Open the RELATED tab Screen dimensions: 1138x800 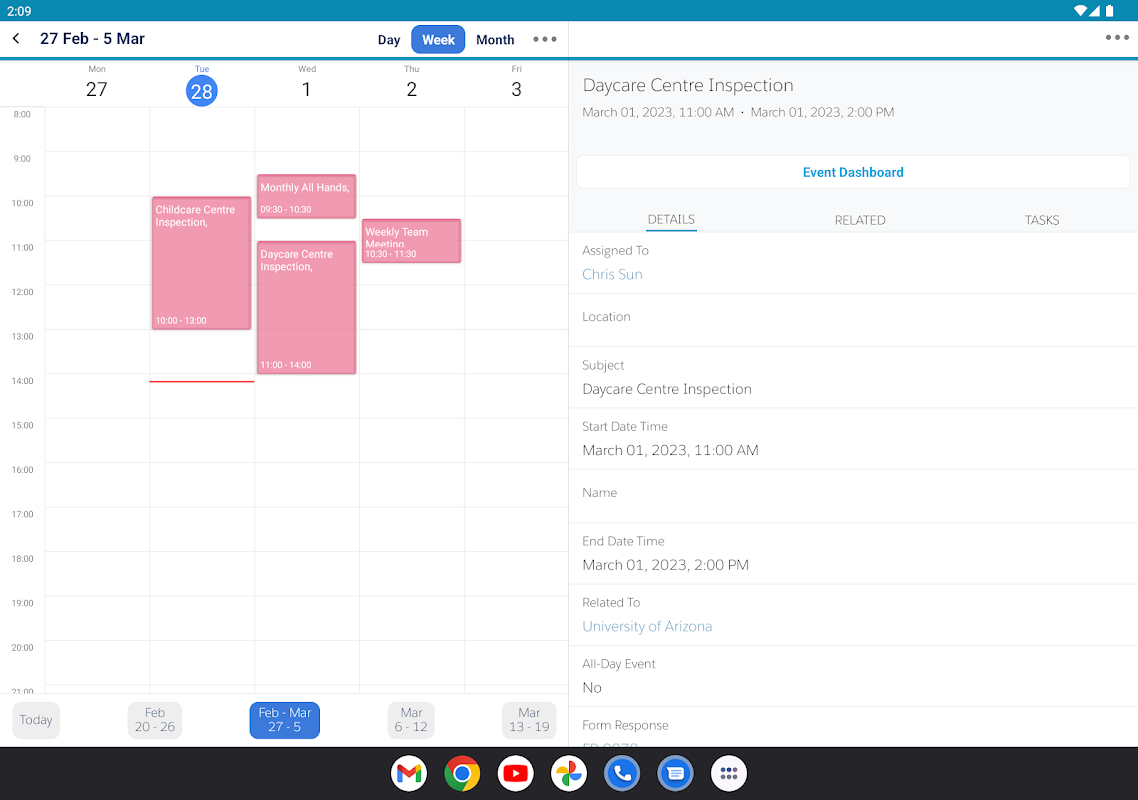click(x=860, y=220)
